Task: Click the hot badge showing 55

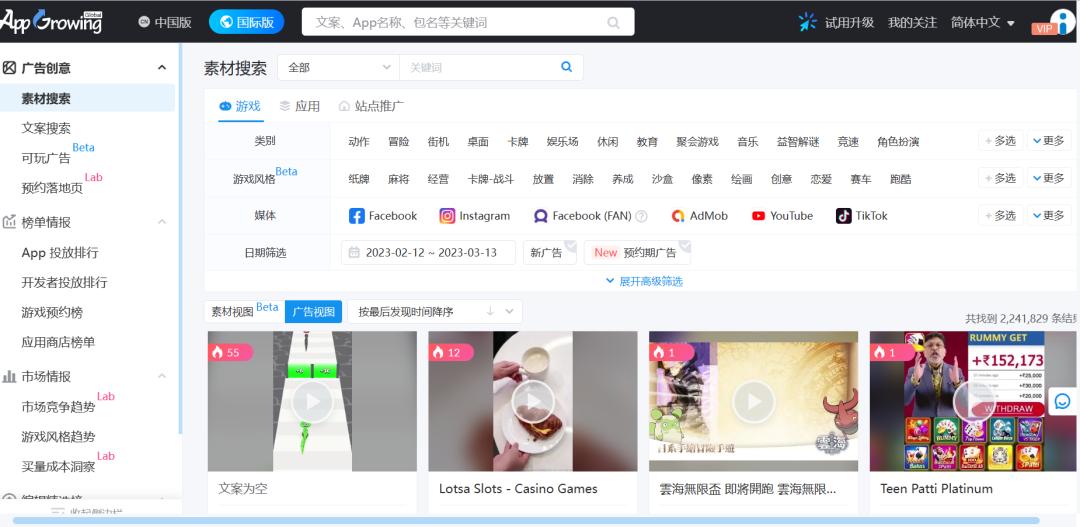Action: click(x=230, y=352)
